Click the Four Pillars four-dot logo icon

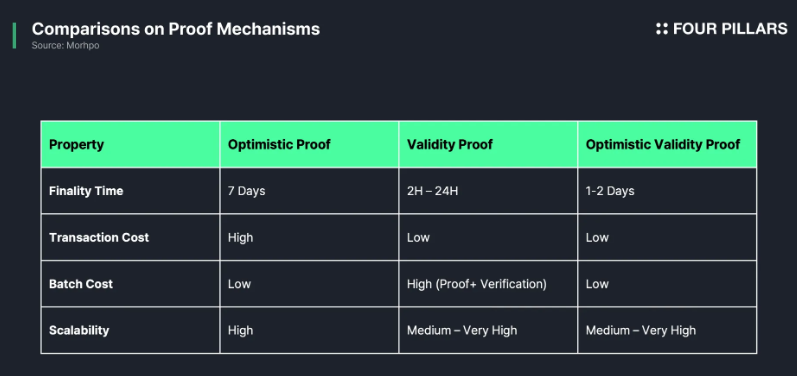(661, 29)
